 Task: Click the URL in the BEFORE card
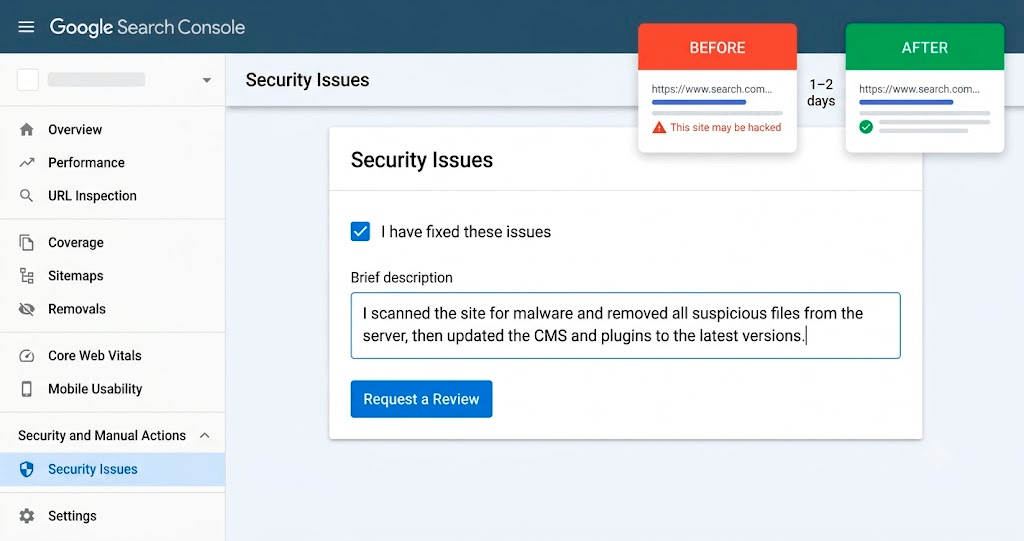pos(712,89)
